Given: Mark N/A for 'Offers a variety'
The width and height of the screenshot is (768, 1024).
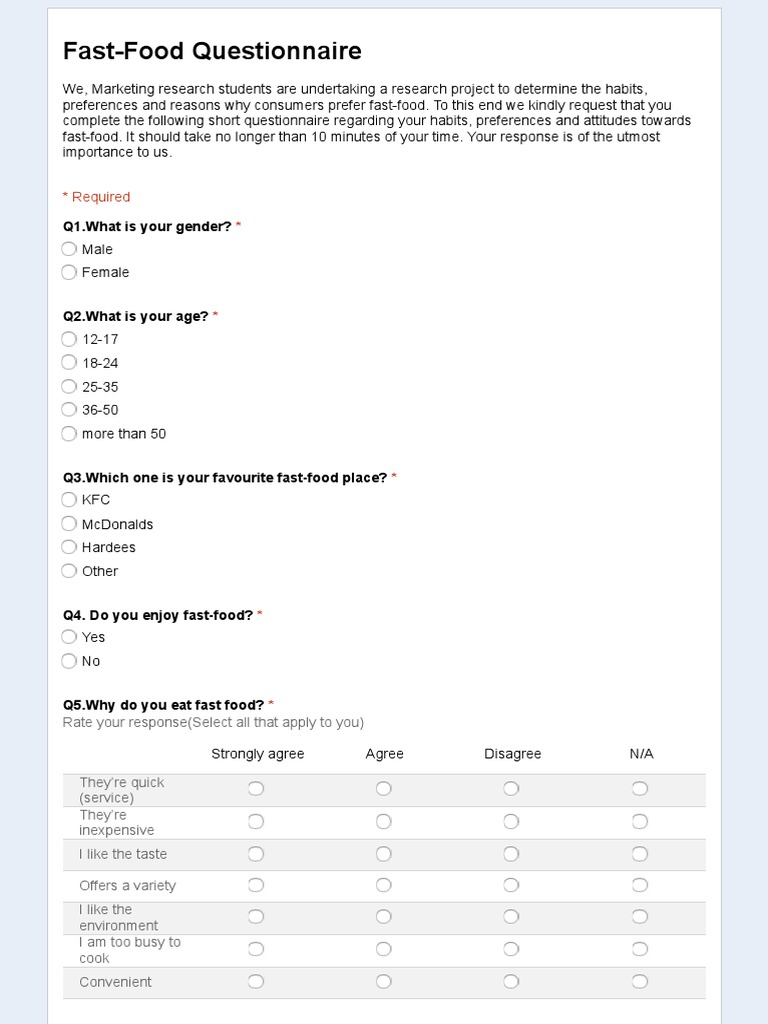Looking at the screenshot, I should coord(640,885).
